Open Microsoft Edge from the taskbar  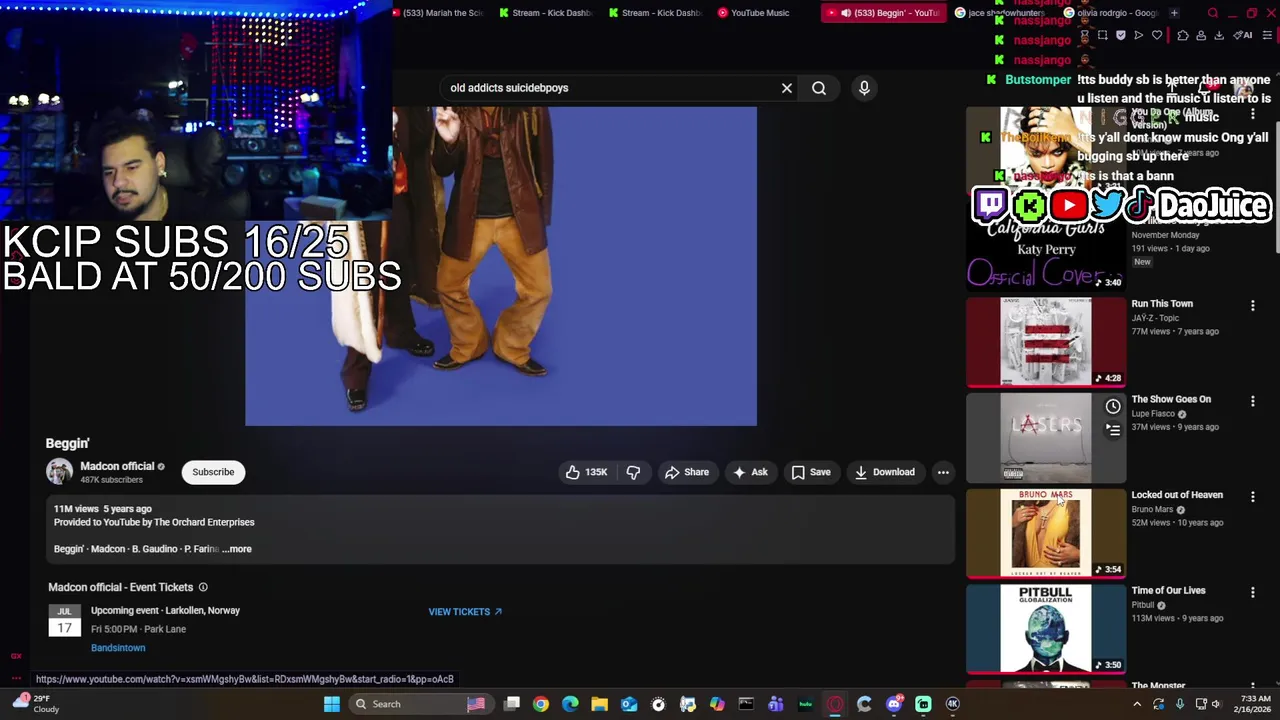pos(570,704)
